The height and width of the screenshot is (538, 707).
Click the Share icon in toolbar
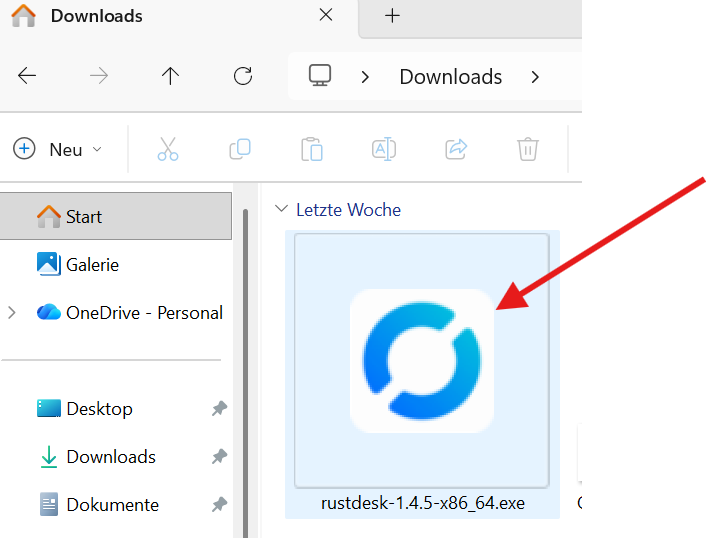pos(456,150)
